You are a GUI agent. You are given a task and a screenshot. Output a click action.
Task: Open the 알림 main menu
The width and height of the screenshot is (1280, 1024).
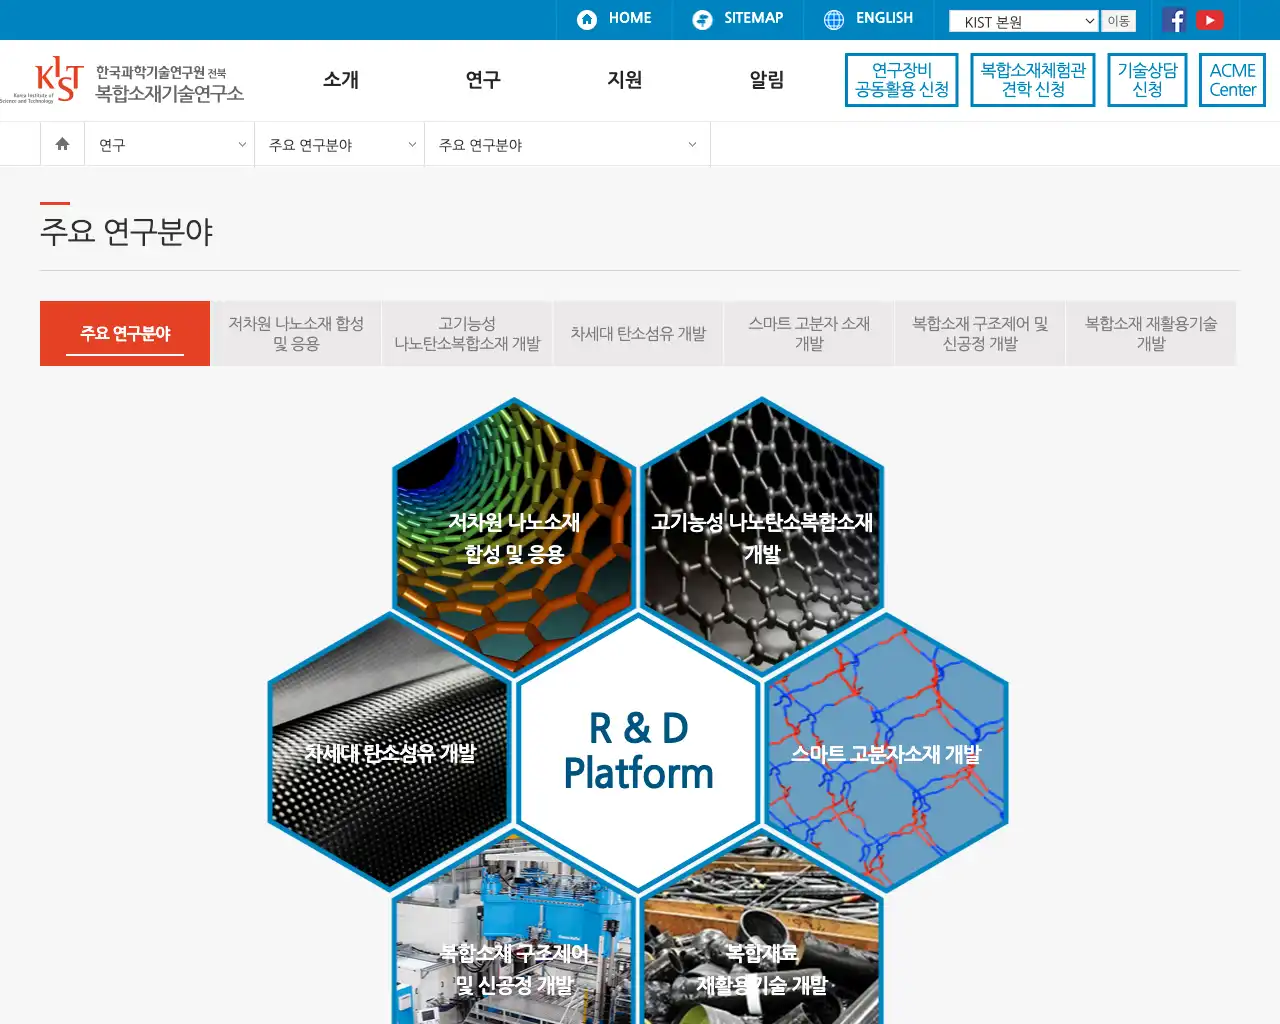(767, 80)
